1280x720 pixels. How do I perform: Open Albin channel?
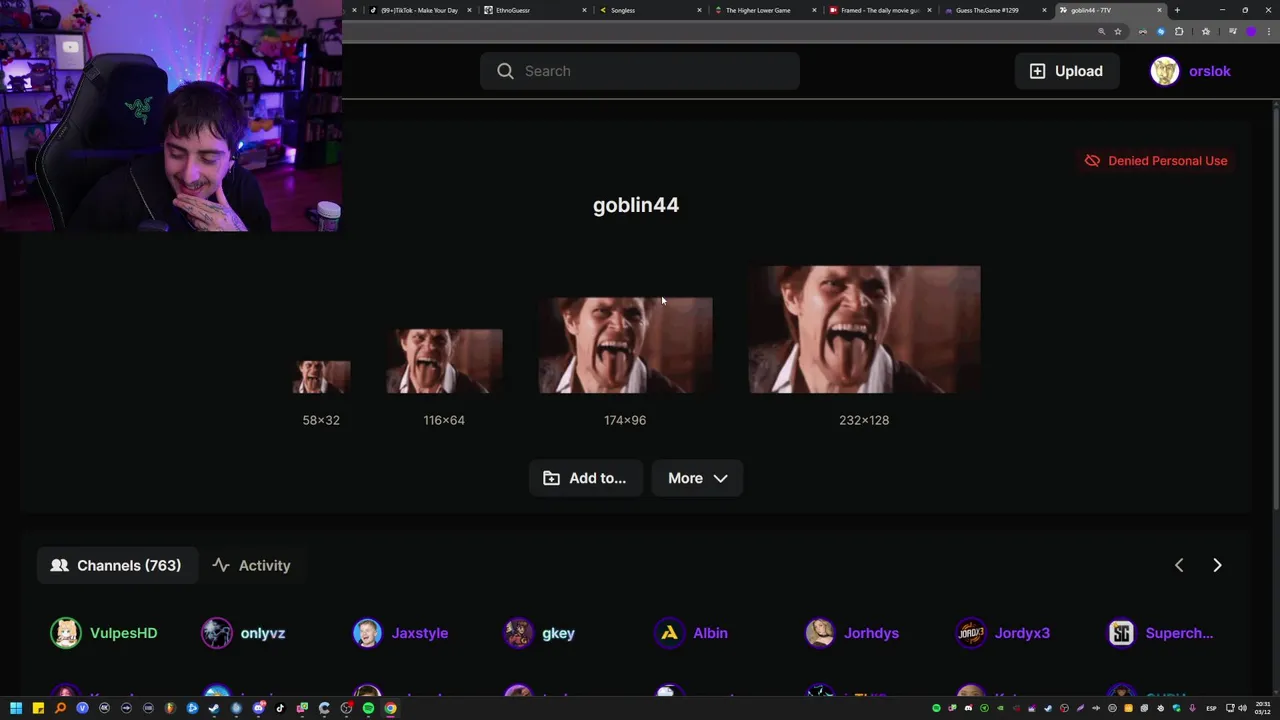point(691,633)
